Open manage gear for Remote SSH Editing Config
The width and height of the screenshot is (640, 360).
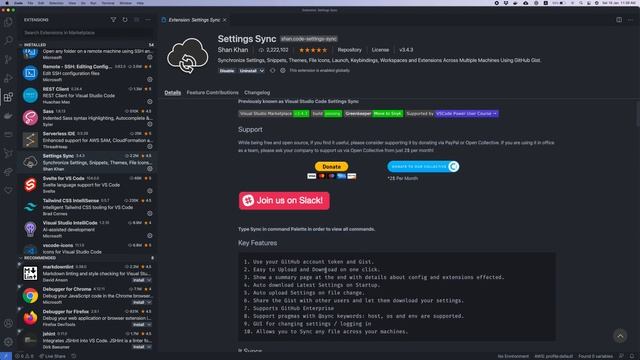click(150, 79)
